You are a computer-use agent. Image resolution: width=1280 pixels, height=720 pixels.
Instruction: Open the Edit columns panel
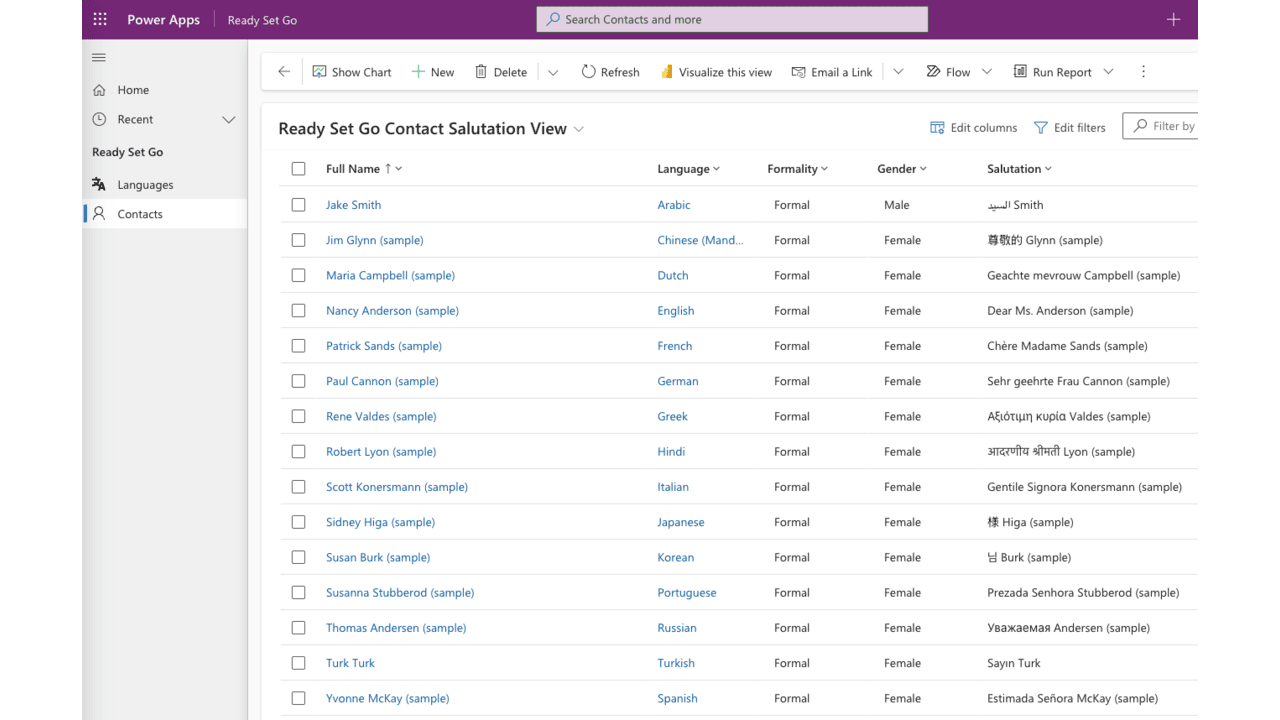pos(973,127)
